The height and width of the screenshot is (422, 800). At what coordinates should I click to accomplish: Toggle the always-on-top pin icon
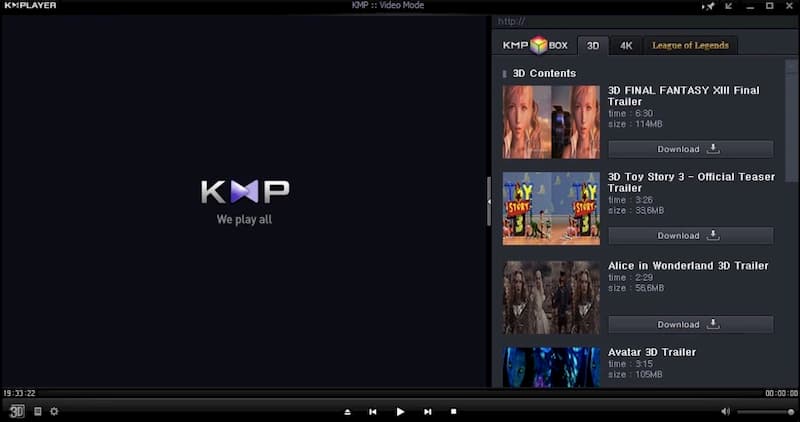coord(709,6)
